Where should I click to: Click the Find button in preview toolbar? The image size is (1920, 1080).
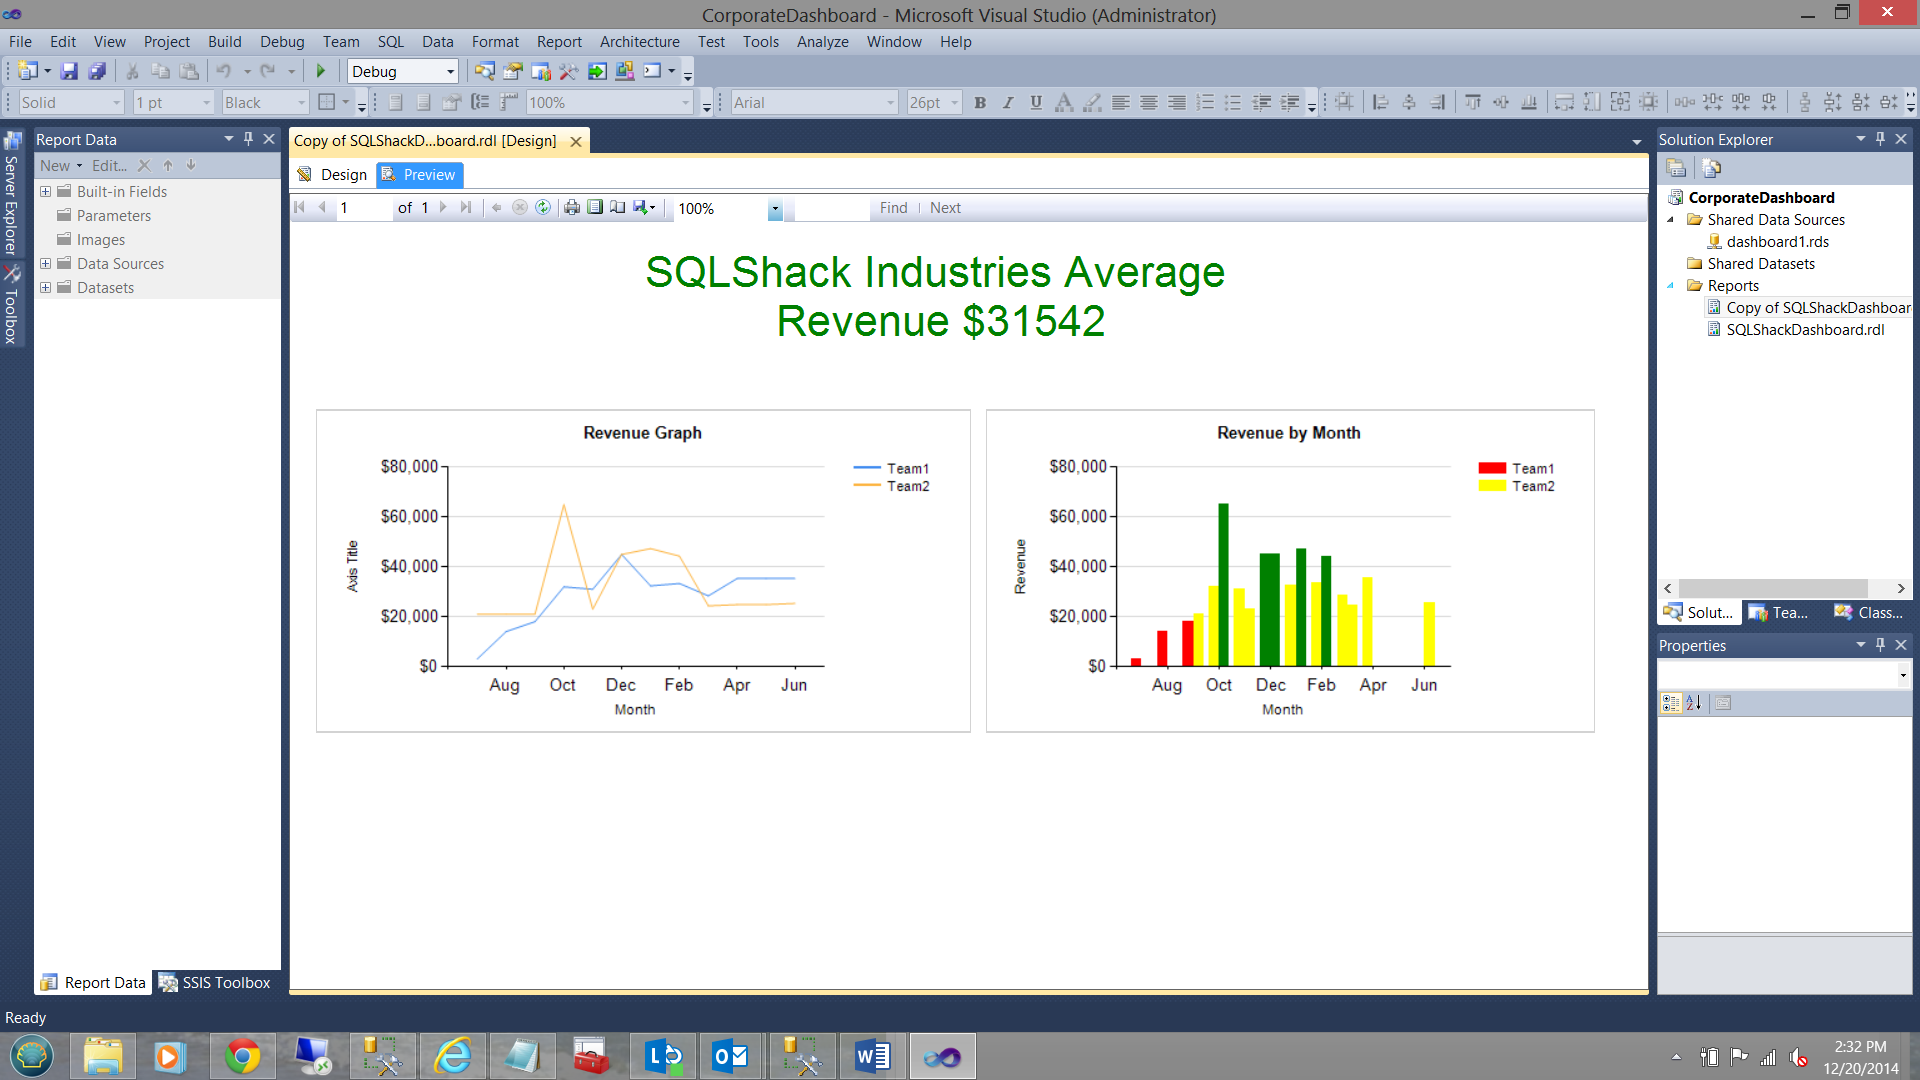pyautogui.click(x=893, y=208)
